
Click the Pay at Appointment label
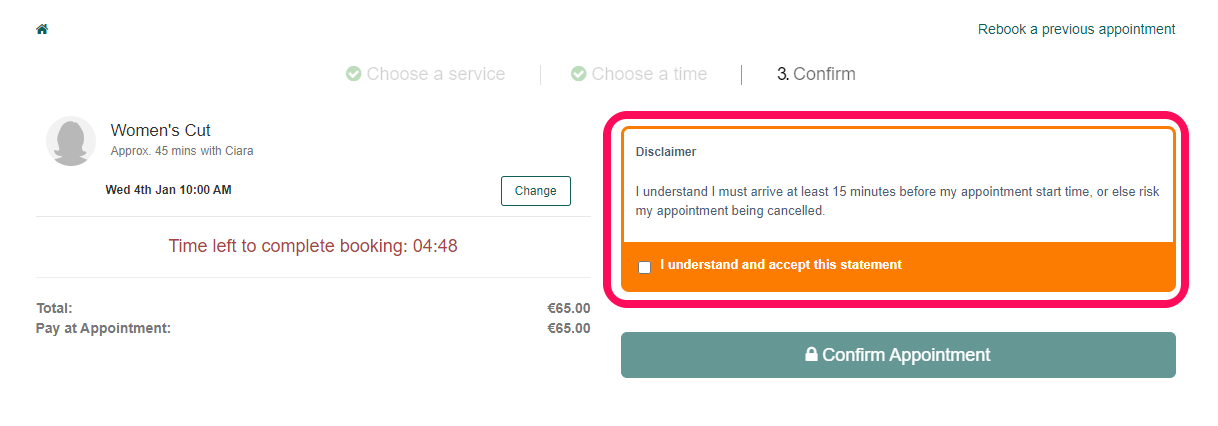103,328
